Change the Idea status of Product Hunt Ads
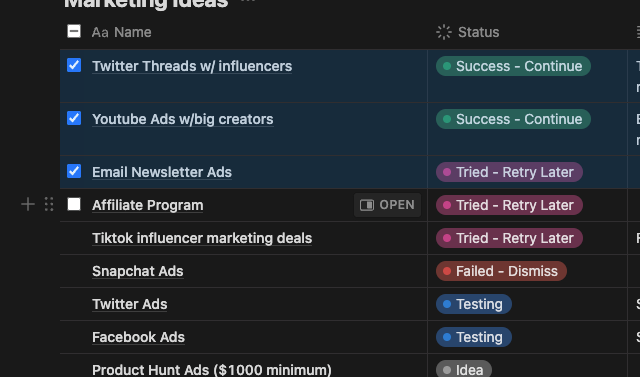Screen dimensions: 640x377 464,369
